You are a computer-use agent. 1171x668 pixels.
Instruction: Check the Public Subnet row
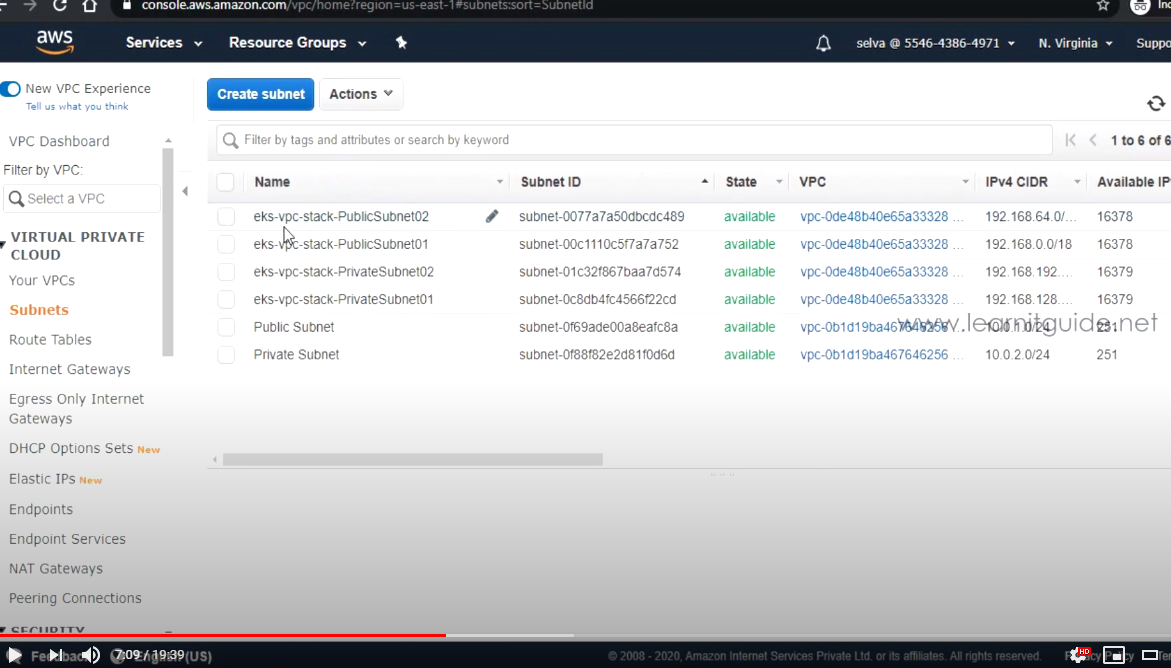(x=226, y=327)
